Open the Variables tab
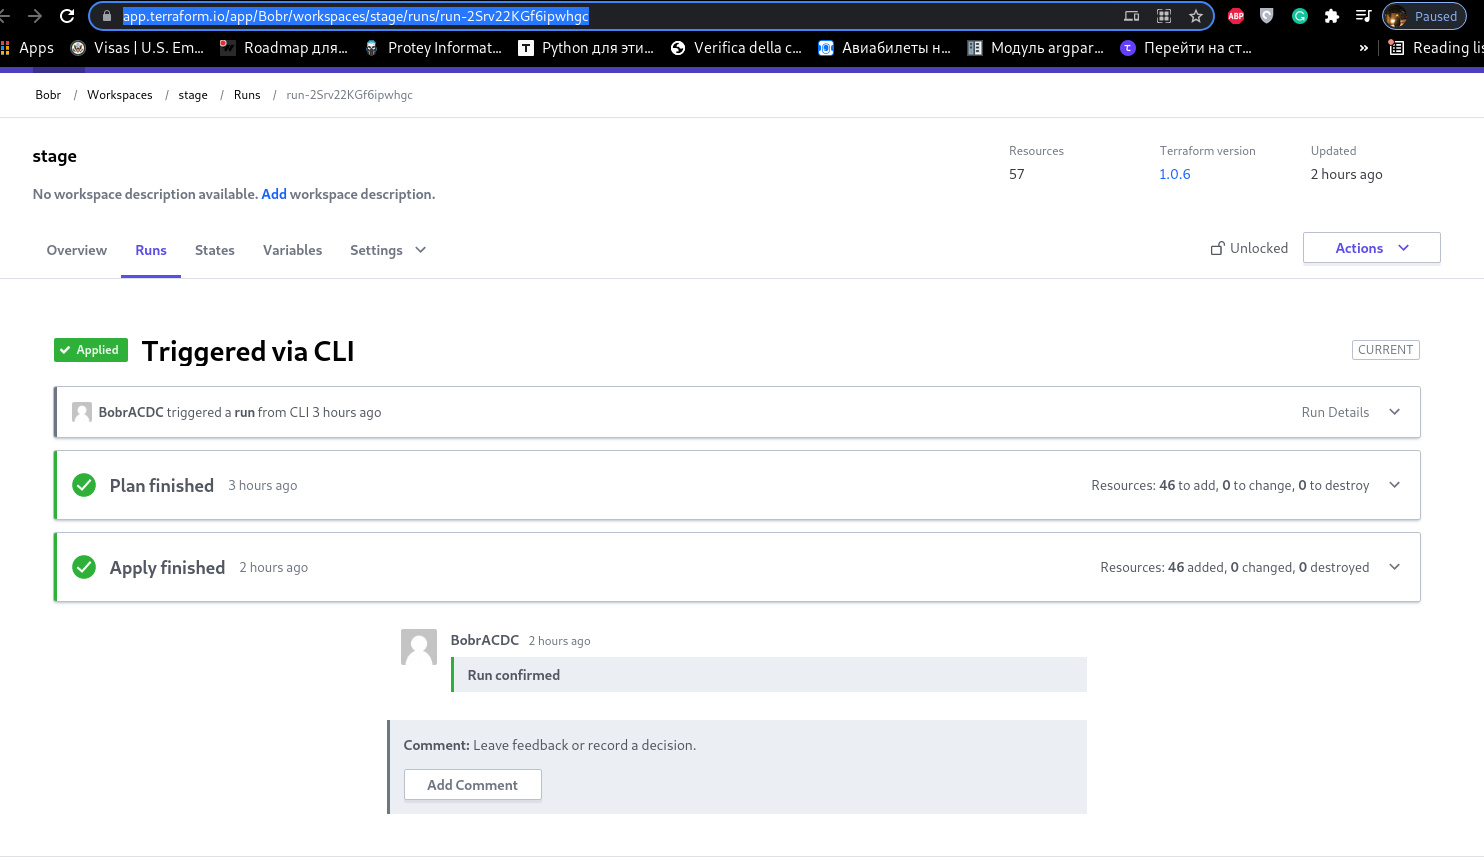 pyautogui.click(x=292, y=250)
